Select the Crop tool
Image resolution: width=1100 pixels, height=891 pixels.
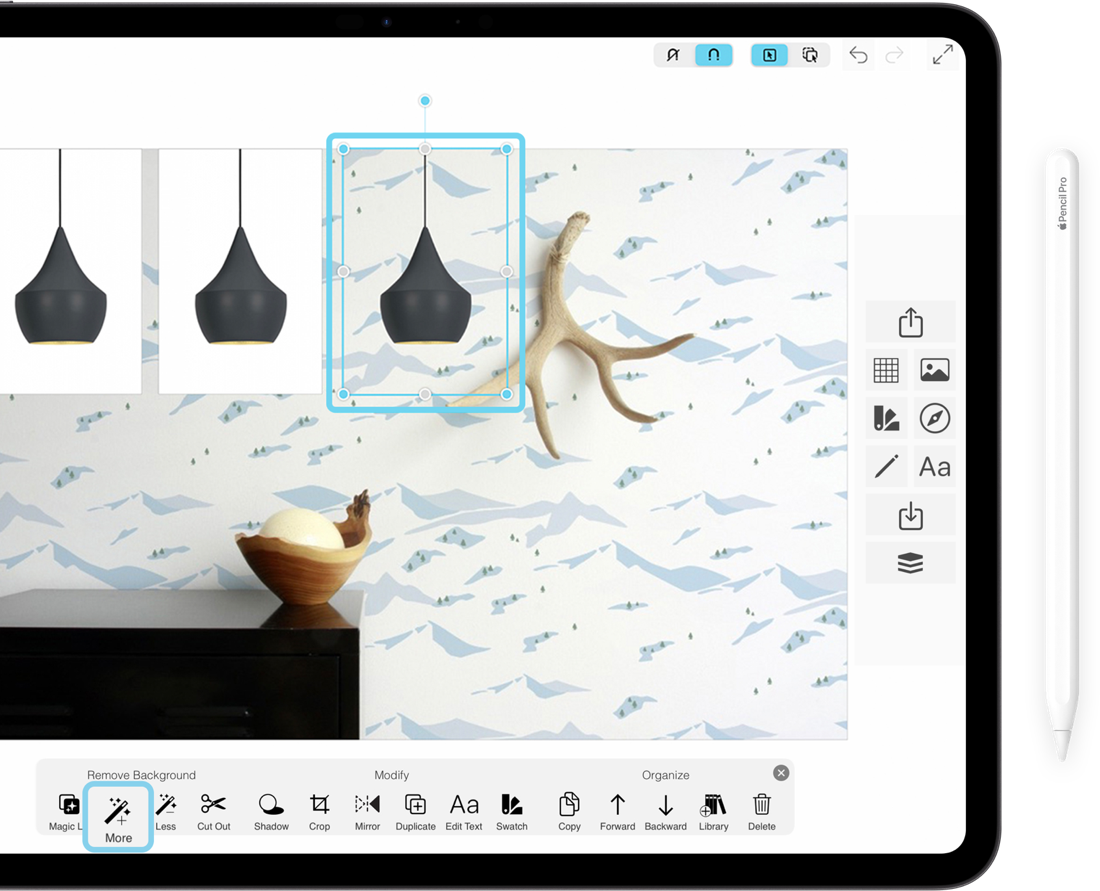tap(319, 810)
